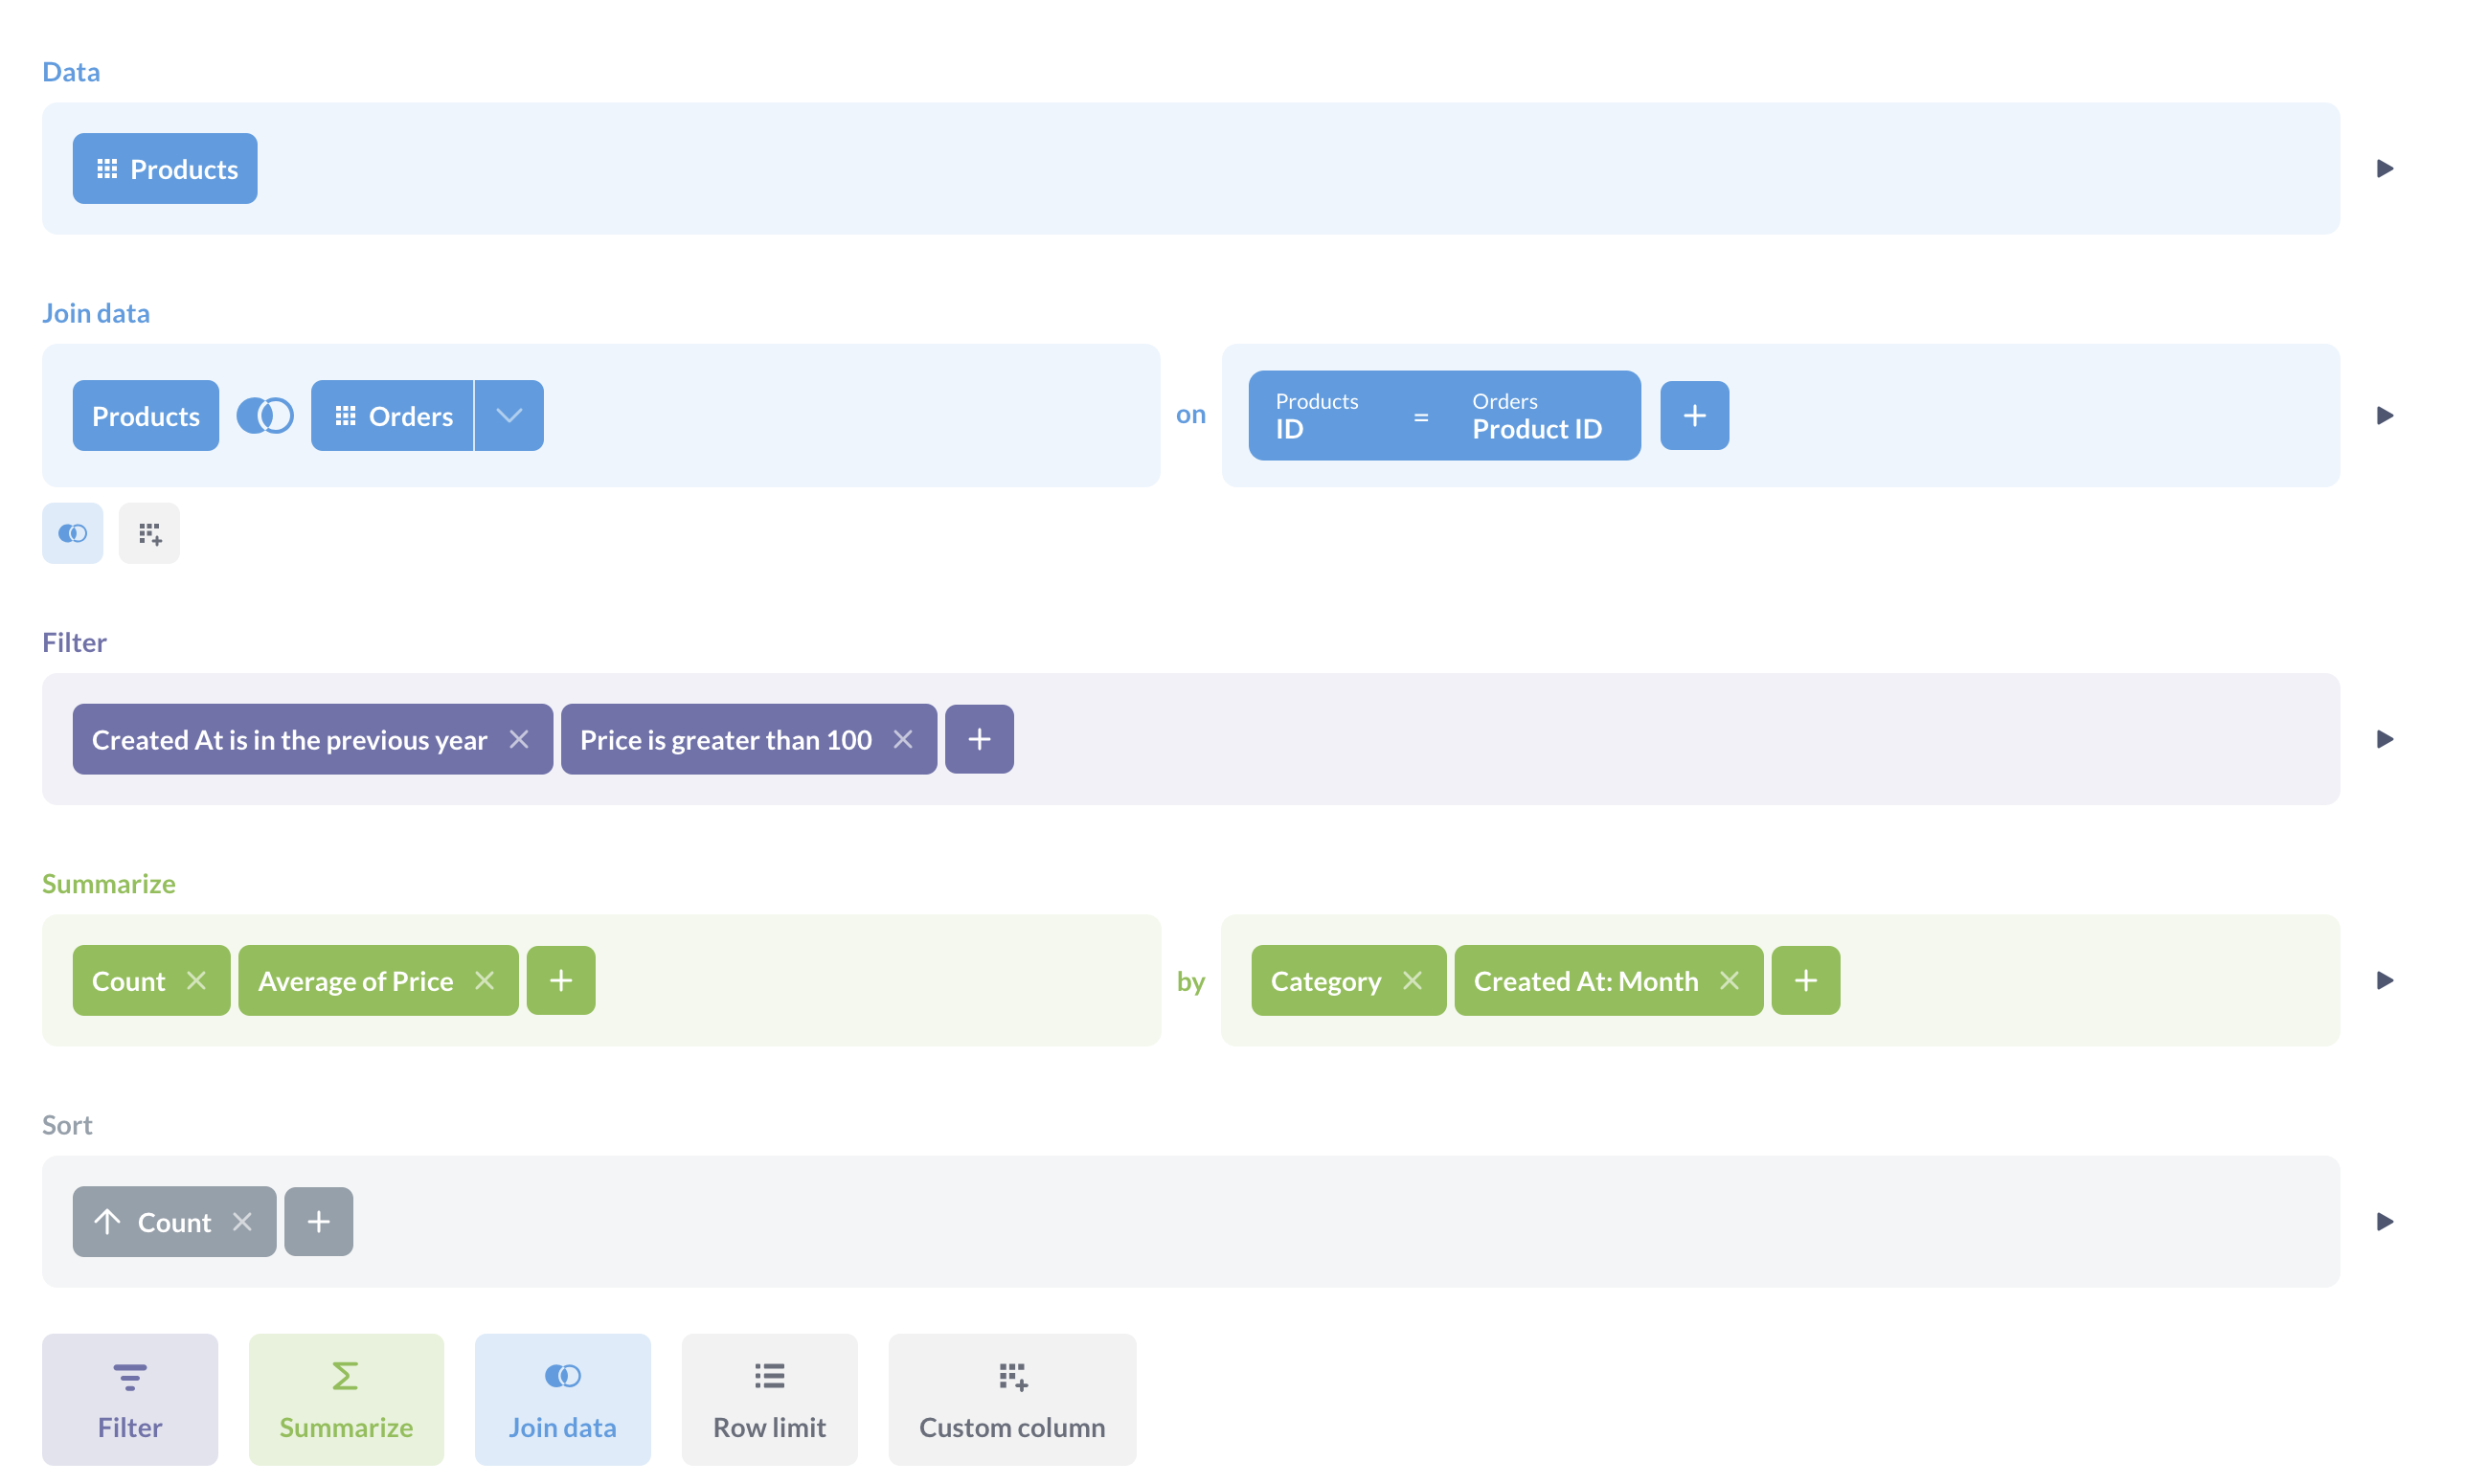Open the join type Venn diagram selector
Viewport: 2465px width, 1484px height.
265,415
